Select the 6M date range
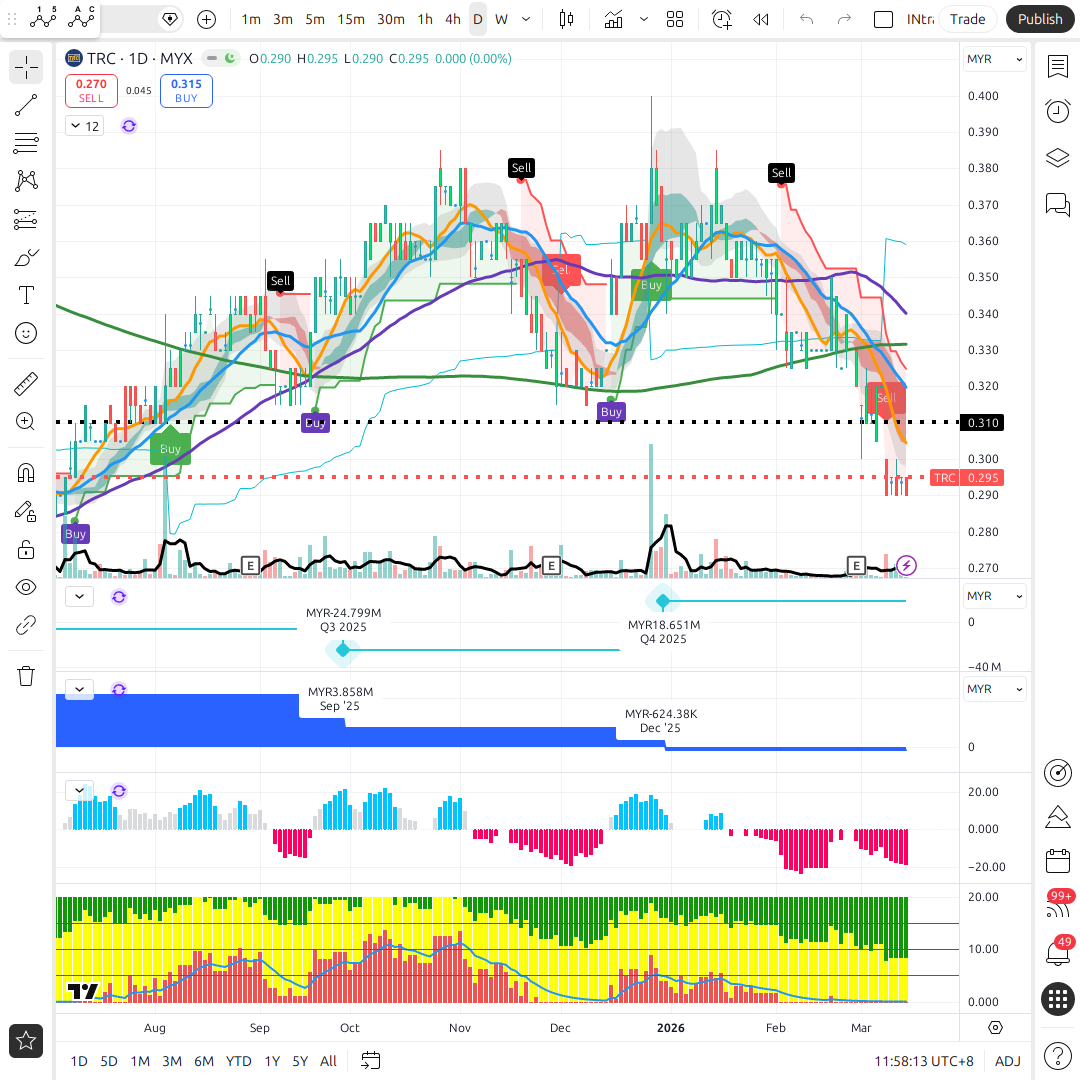Viewport: 1080px width, 1080px height. pos(204,1061)
